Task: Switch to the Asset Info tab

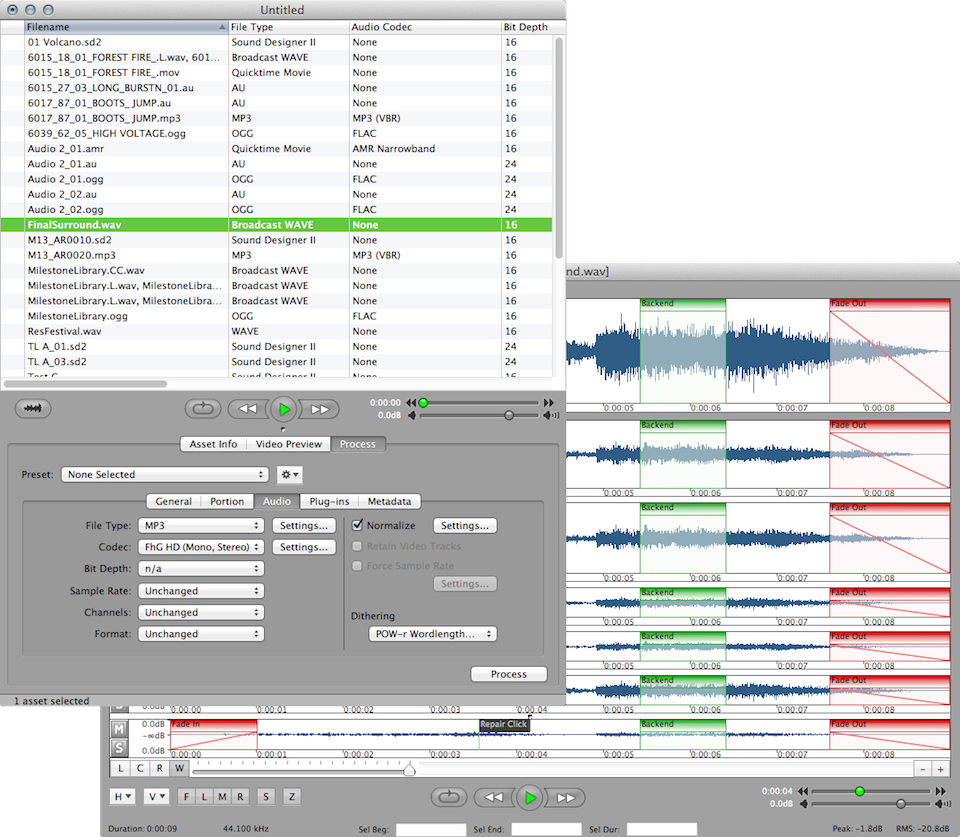Action: [x=213, y=444]
